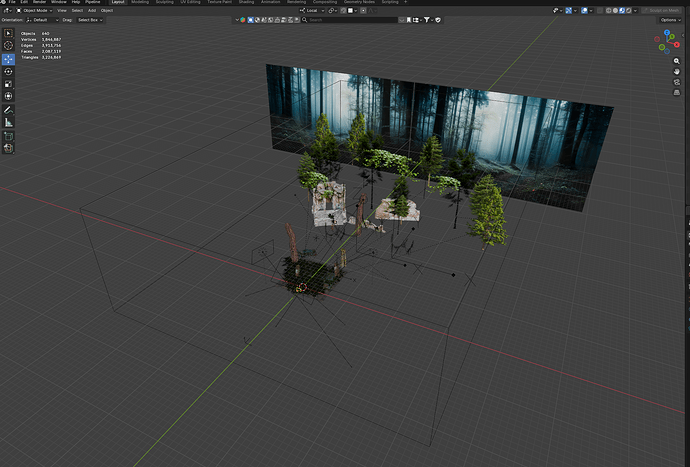
Task: Click the asset Search field
Action: point(352,20)
